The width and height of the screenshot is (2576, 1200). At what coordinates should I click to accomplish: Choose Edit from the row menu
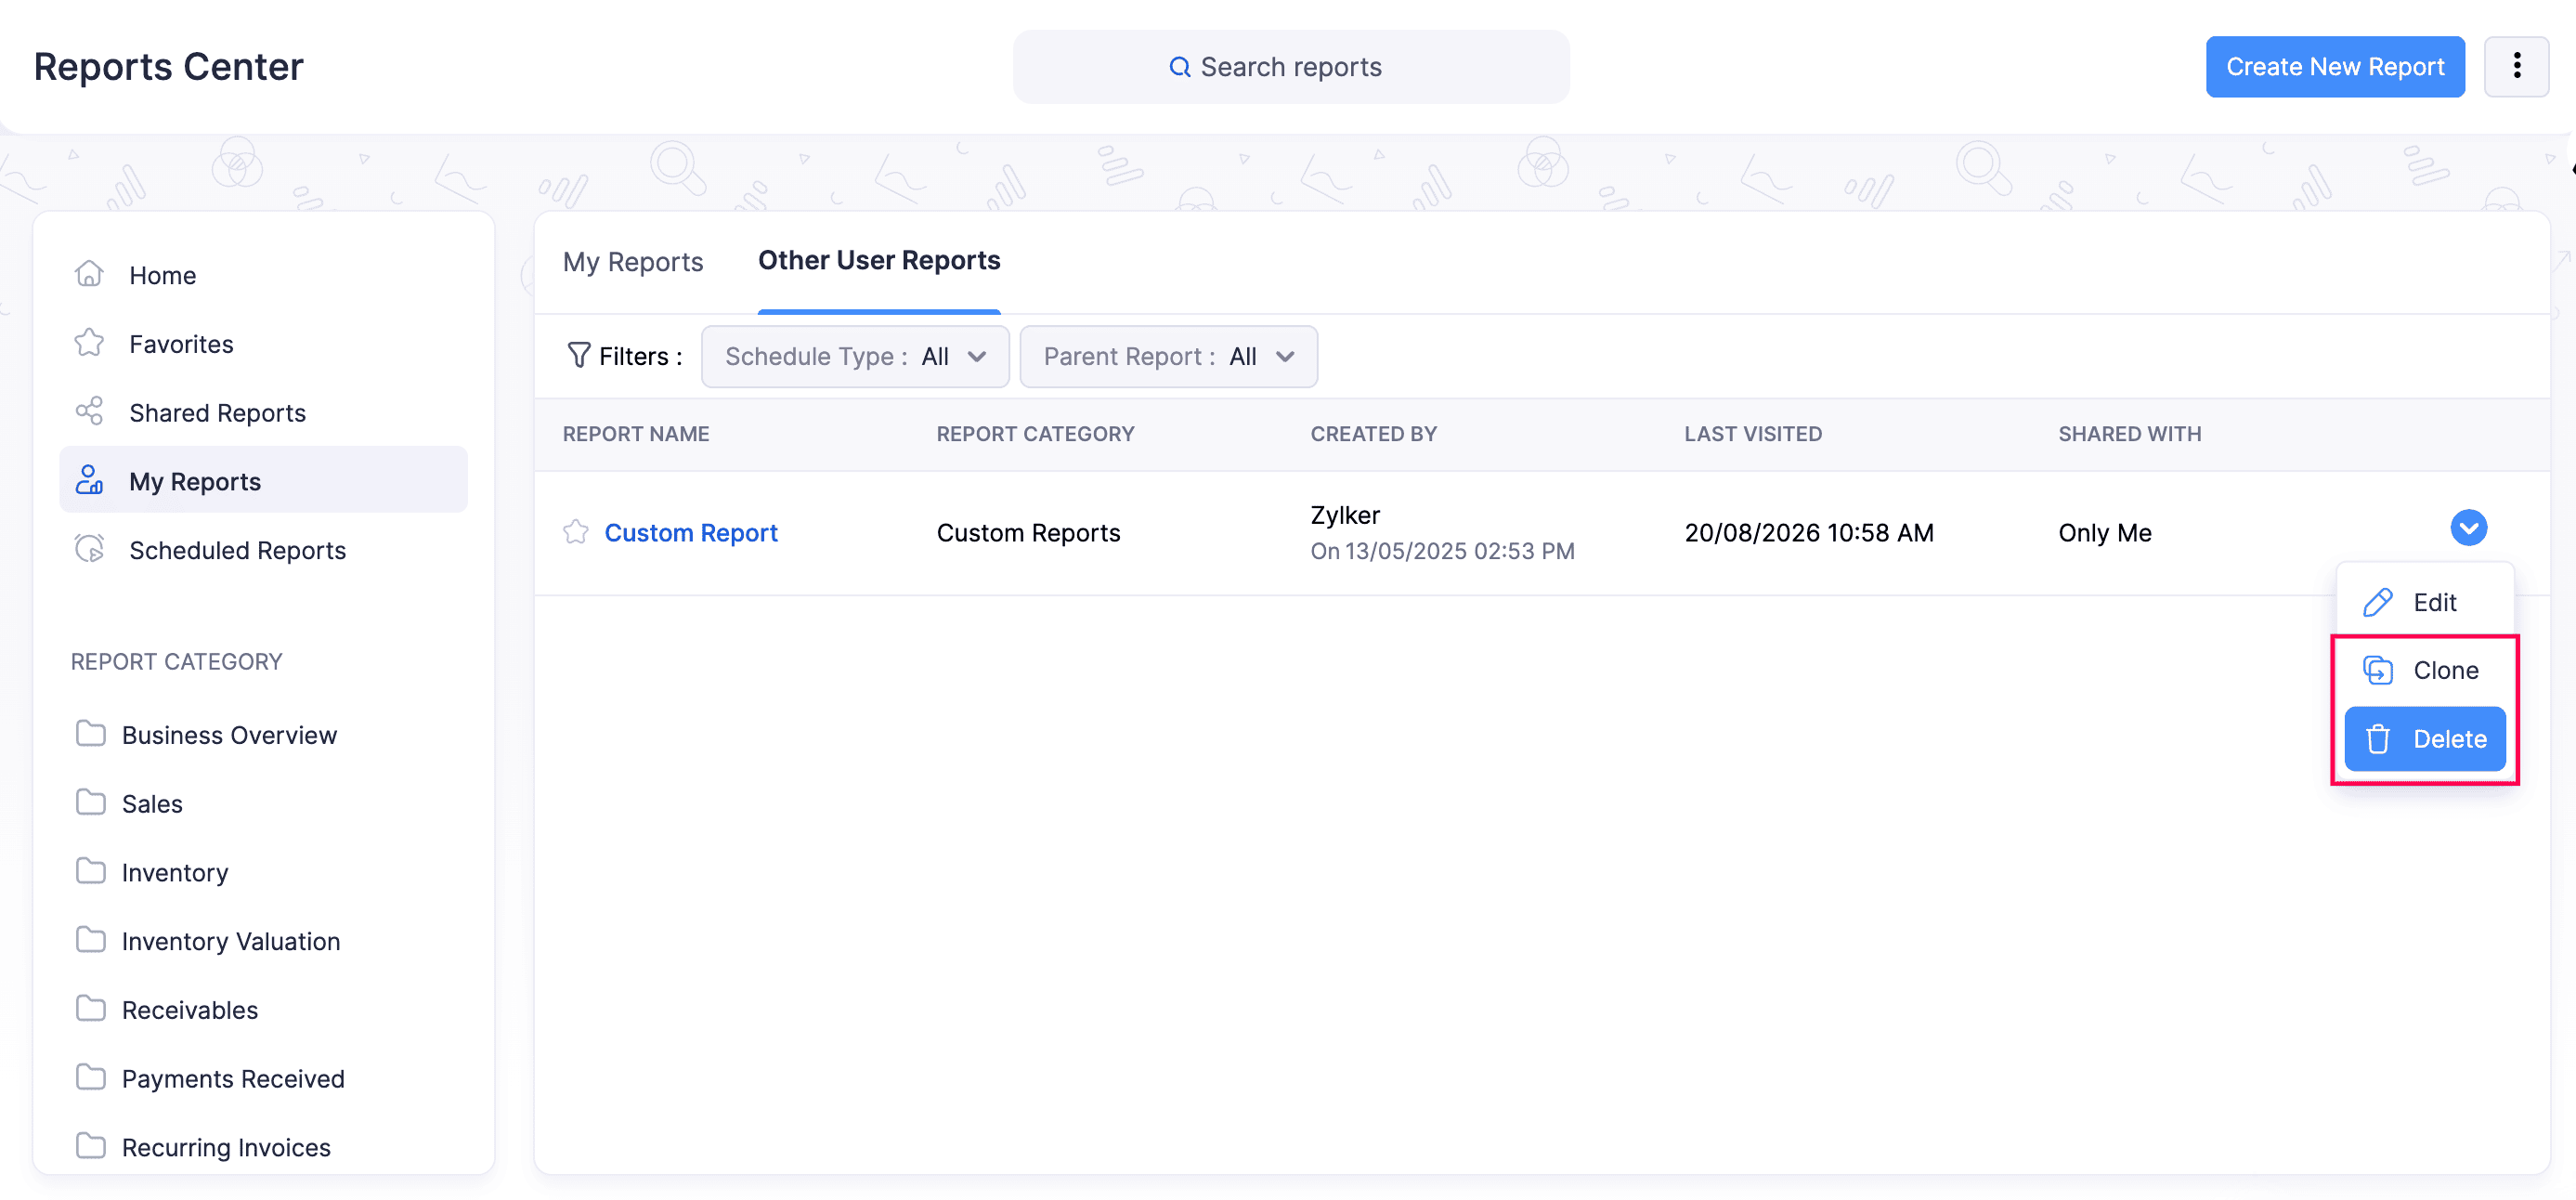point(2424,602)
